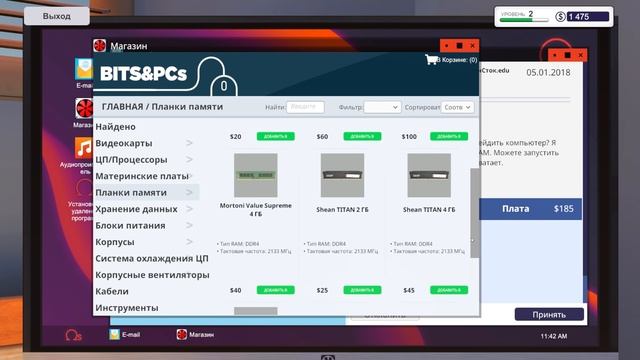Add the $25 item to cart
640x360 pixels.
(x=362, y=290)
